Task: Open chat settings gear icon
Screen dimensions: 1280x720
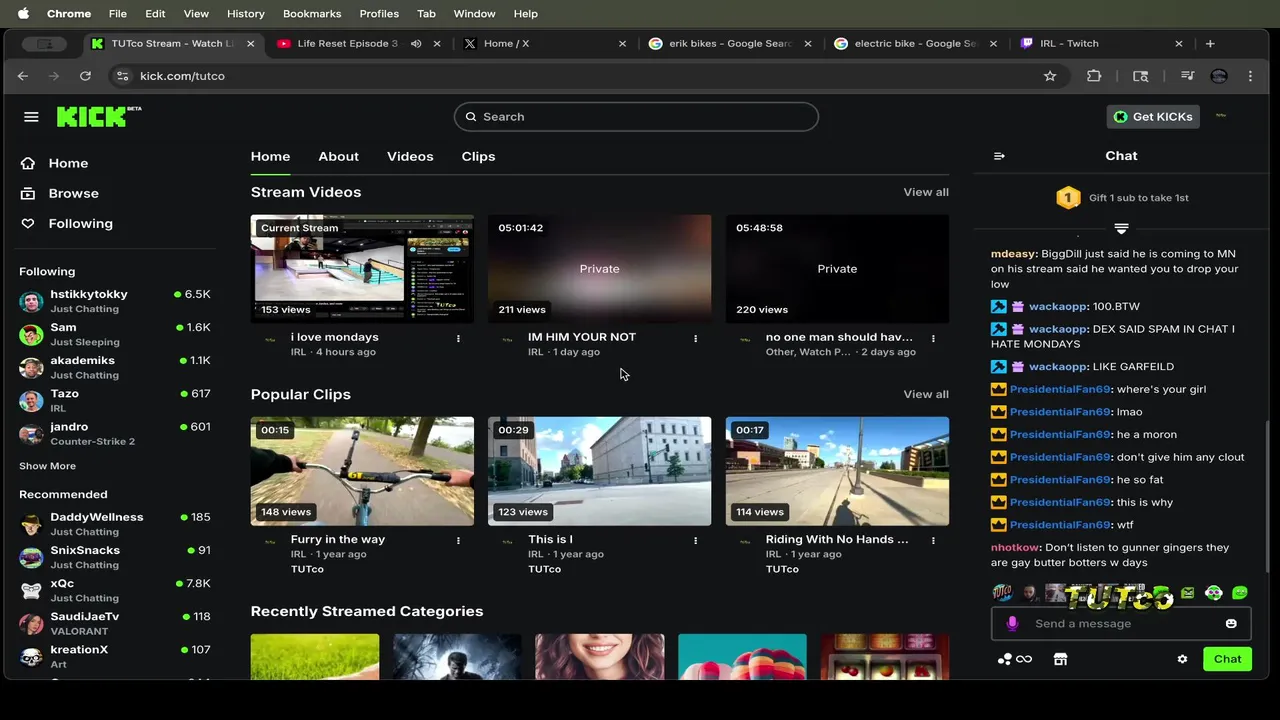Action: click(x=1182, y=659)
